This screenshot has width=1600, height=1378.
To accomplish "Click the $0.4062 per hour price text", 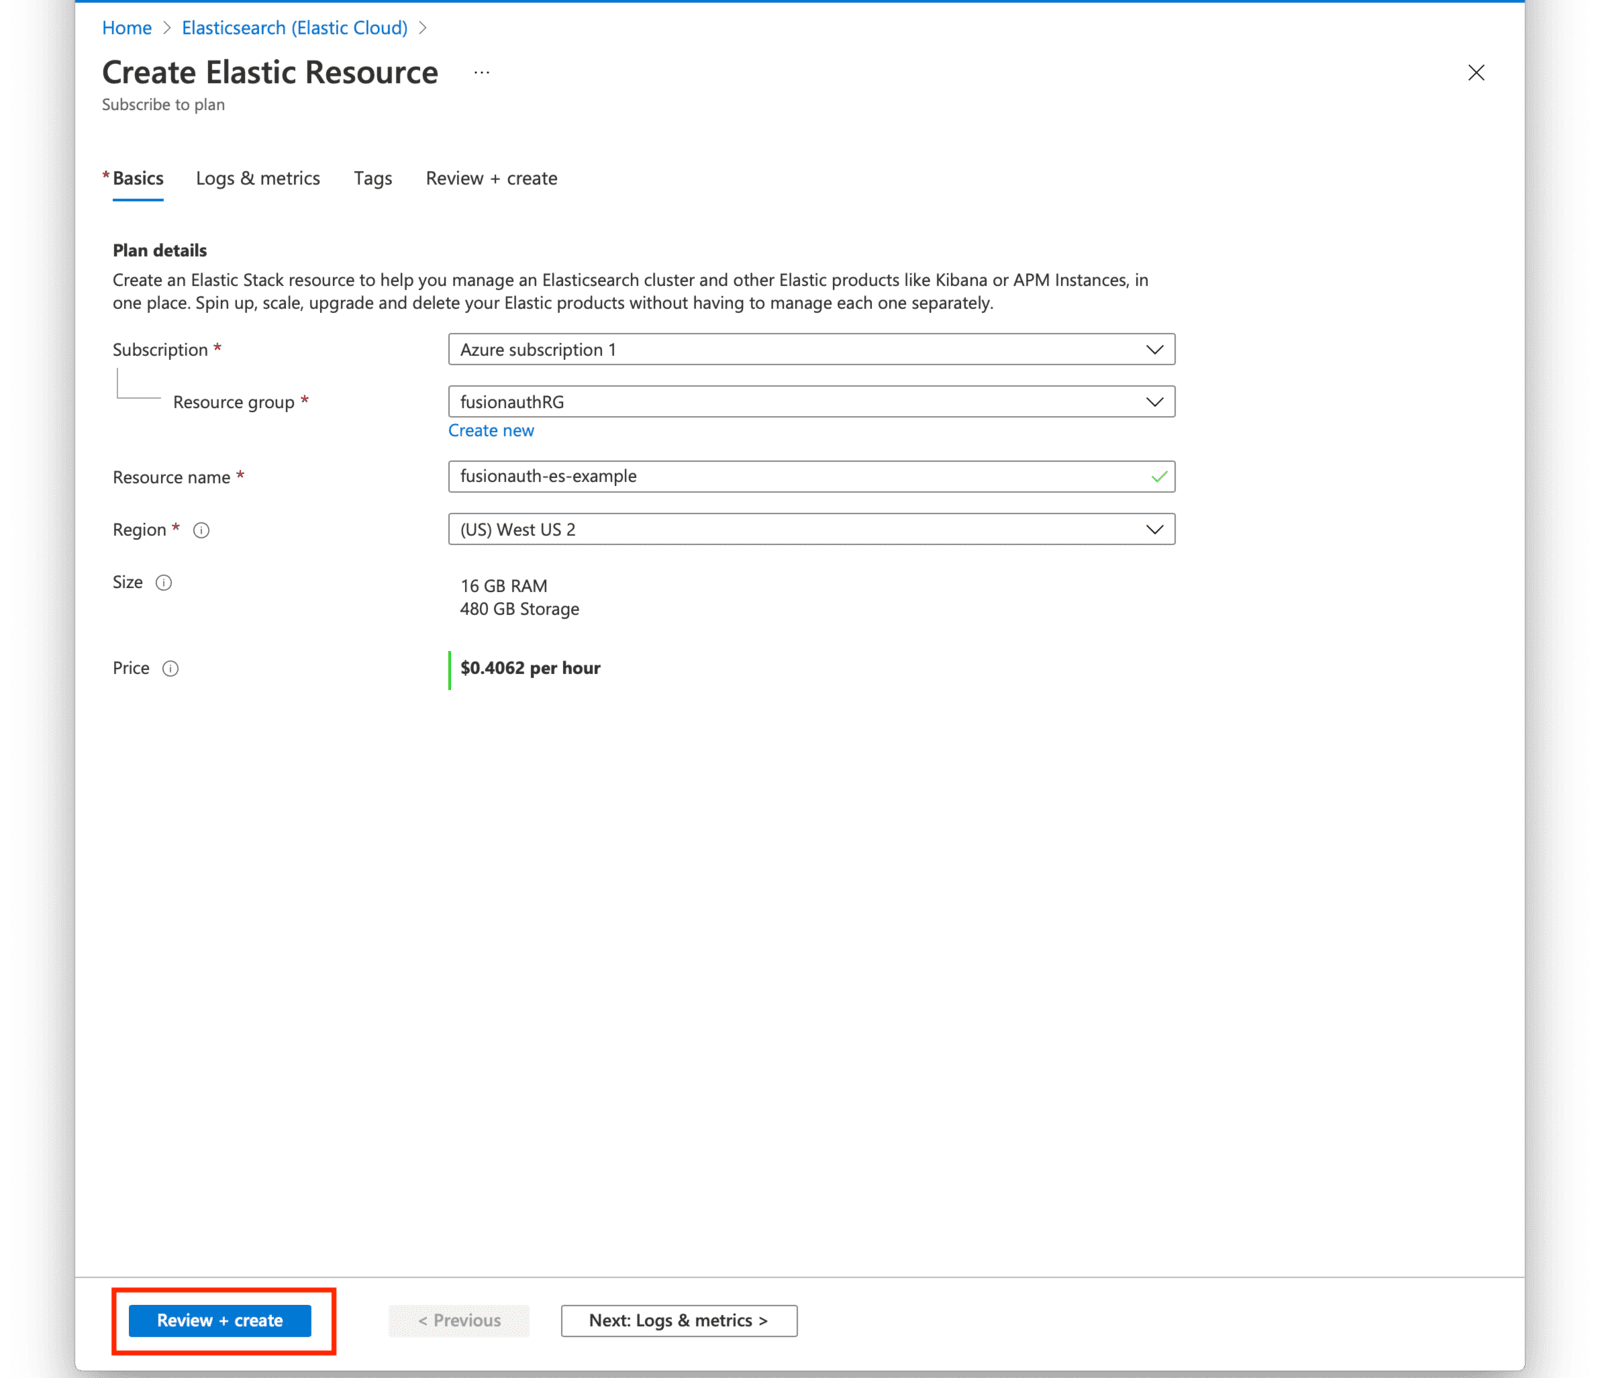I will pyautogui.click(x=531, y=669).
